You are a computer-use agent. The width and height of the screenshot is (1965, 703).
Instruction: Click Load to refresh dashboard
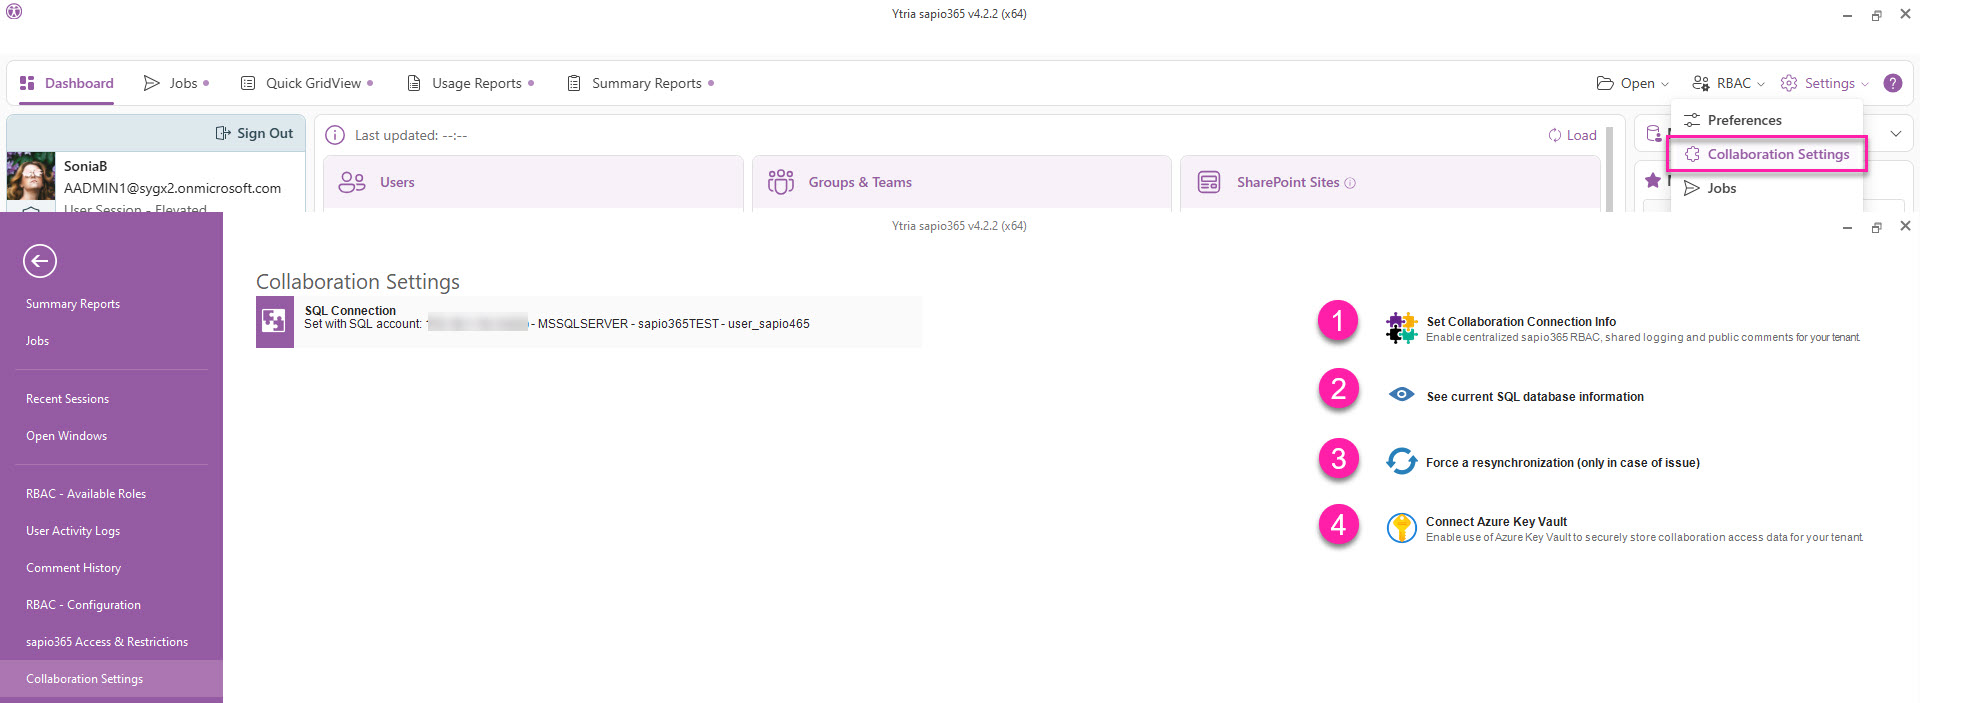(x=1573, y=135)
